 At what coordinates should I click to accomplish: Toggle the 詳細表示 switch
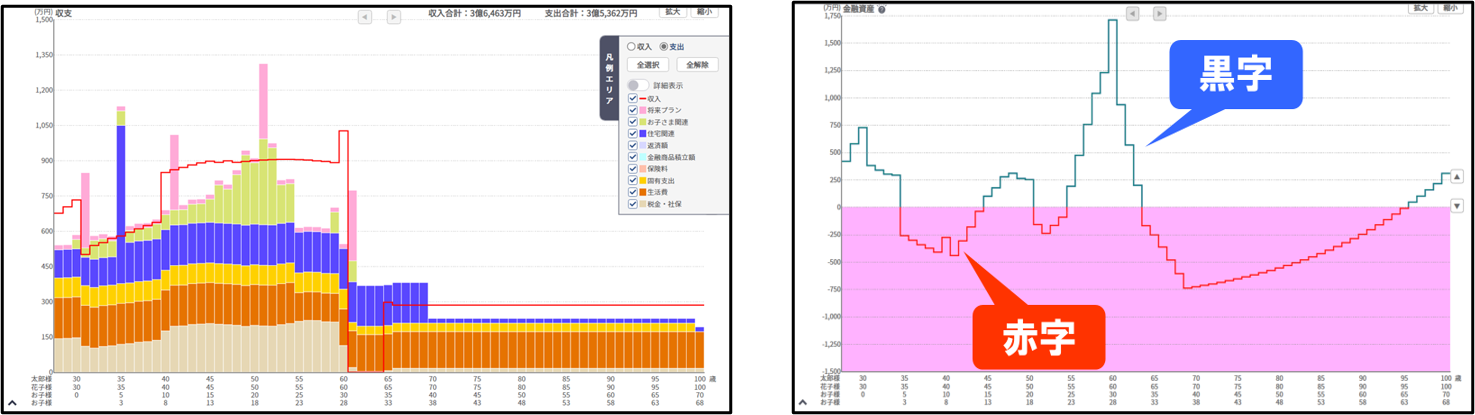638,85
